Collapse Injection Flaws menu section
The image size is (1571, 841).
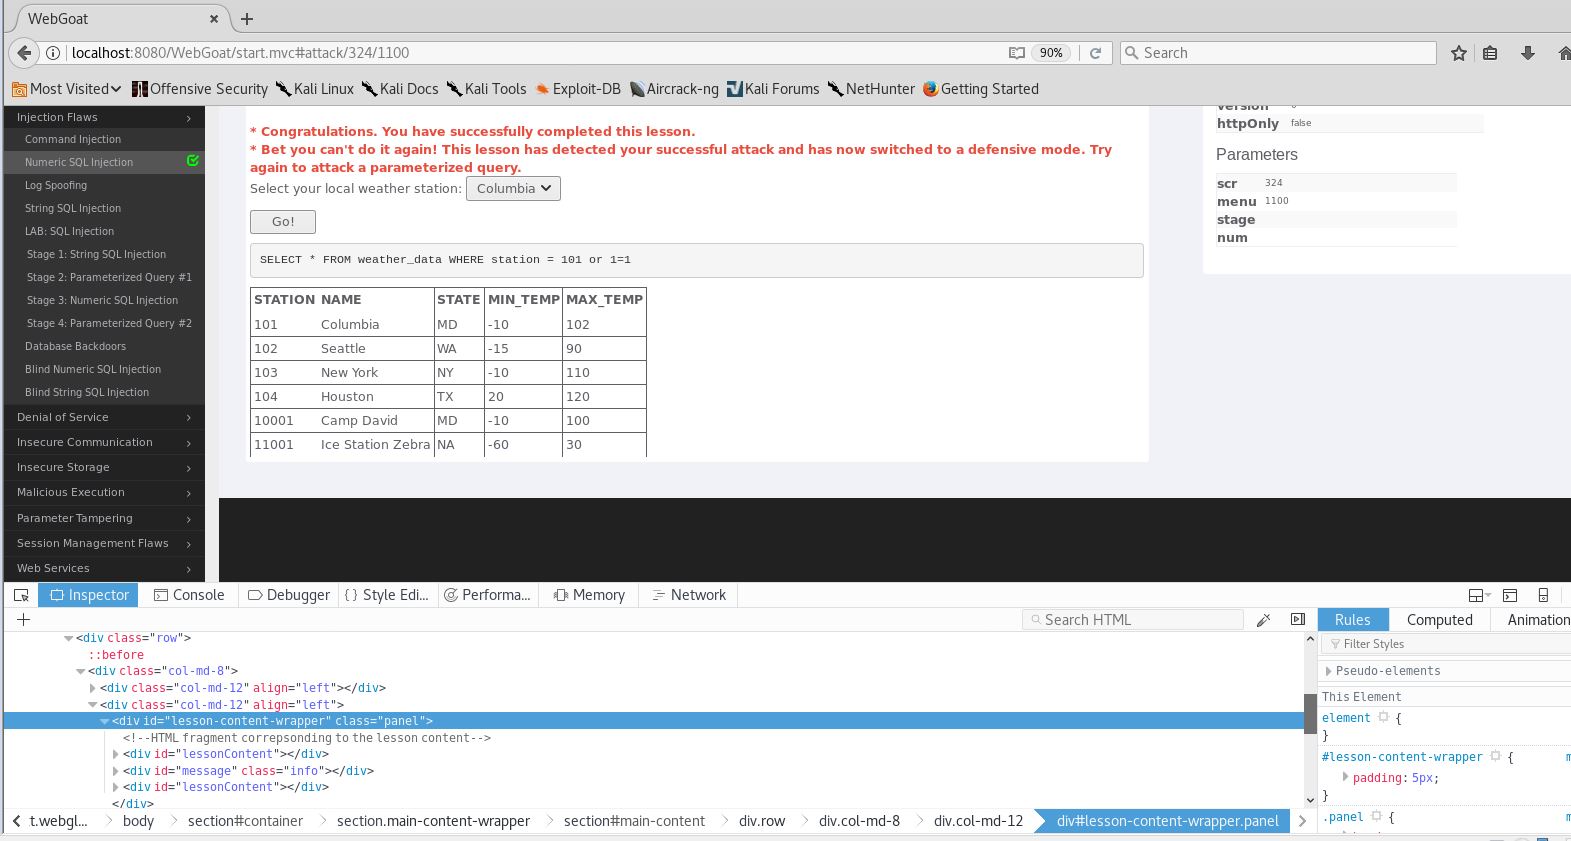pyautogui.click(x=103, y=117)
